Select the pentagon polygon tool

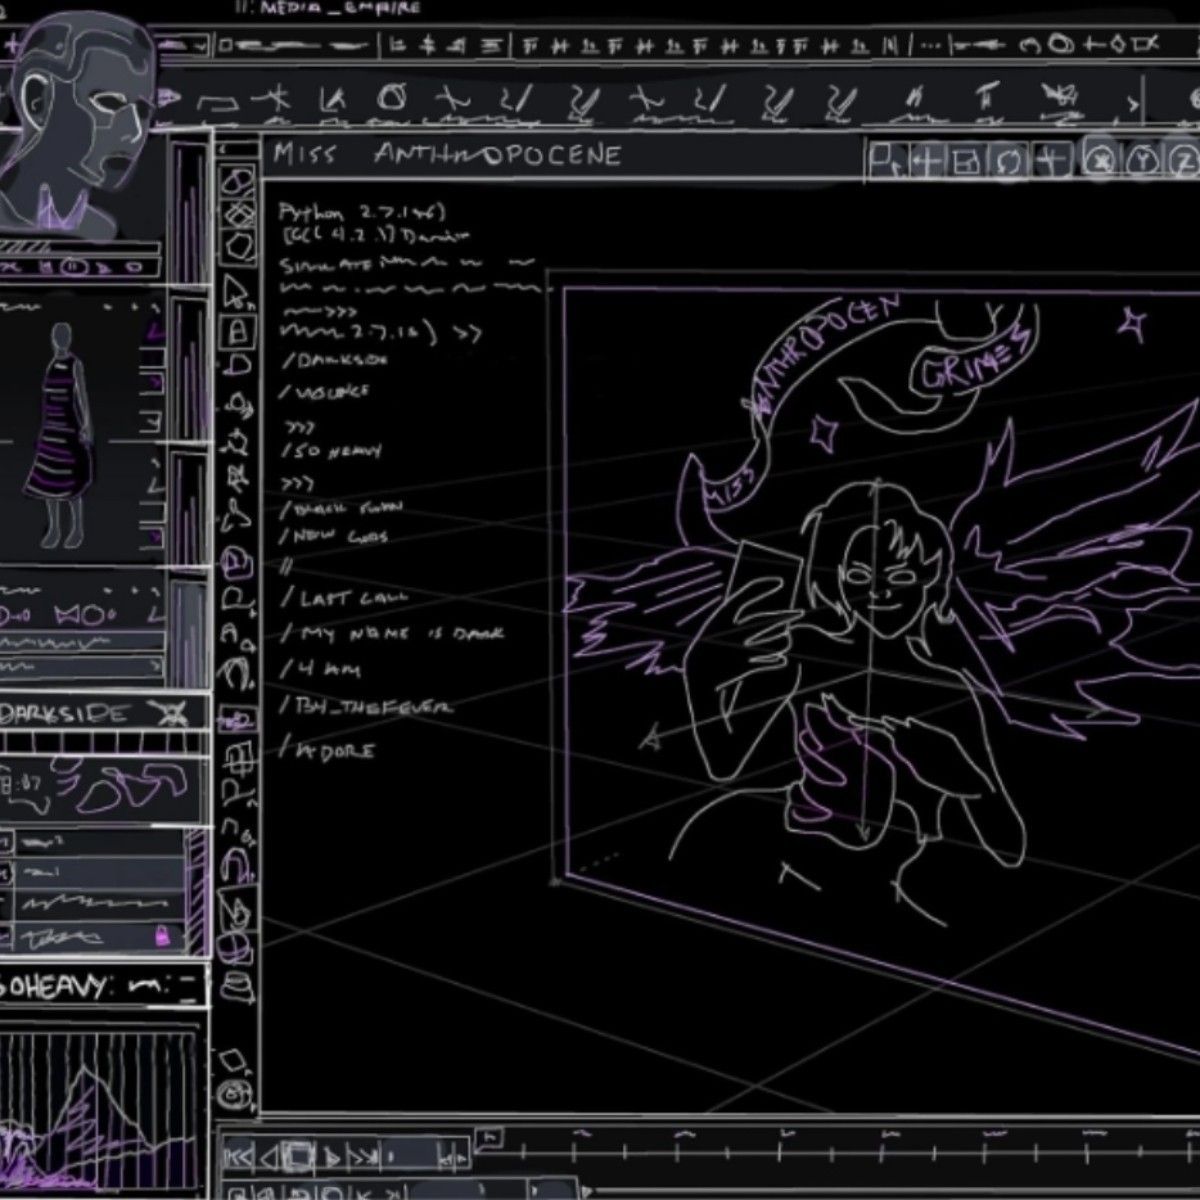click(x=238, y=246)
